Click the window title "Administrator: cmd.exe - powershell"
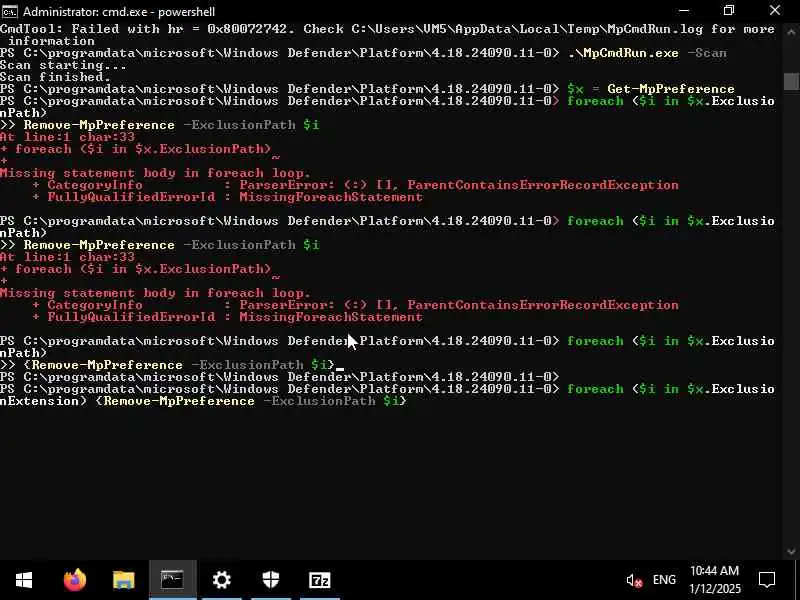The image size is (800, 600). [119, 11]
